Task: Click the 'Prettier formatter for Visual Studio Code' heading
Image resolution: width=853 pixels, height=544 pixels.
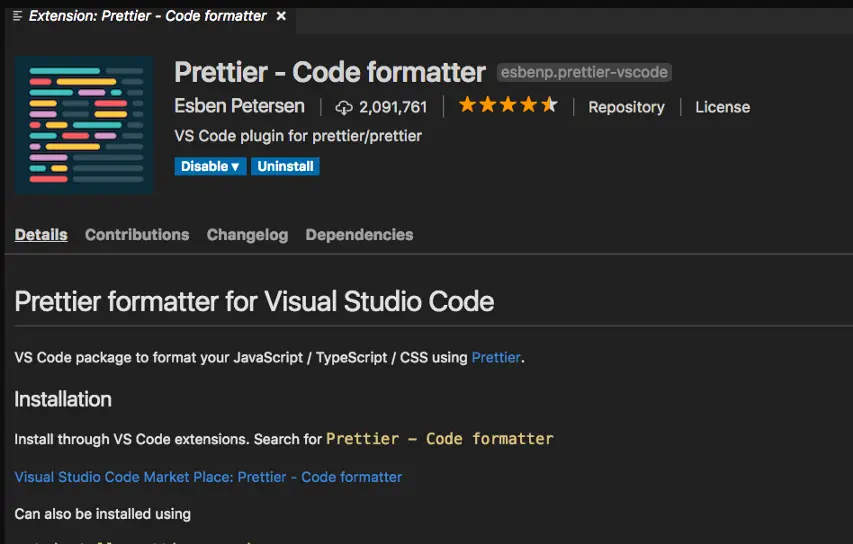Action: pos(254,301)
